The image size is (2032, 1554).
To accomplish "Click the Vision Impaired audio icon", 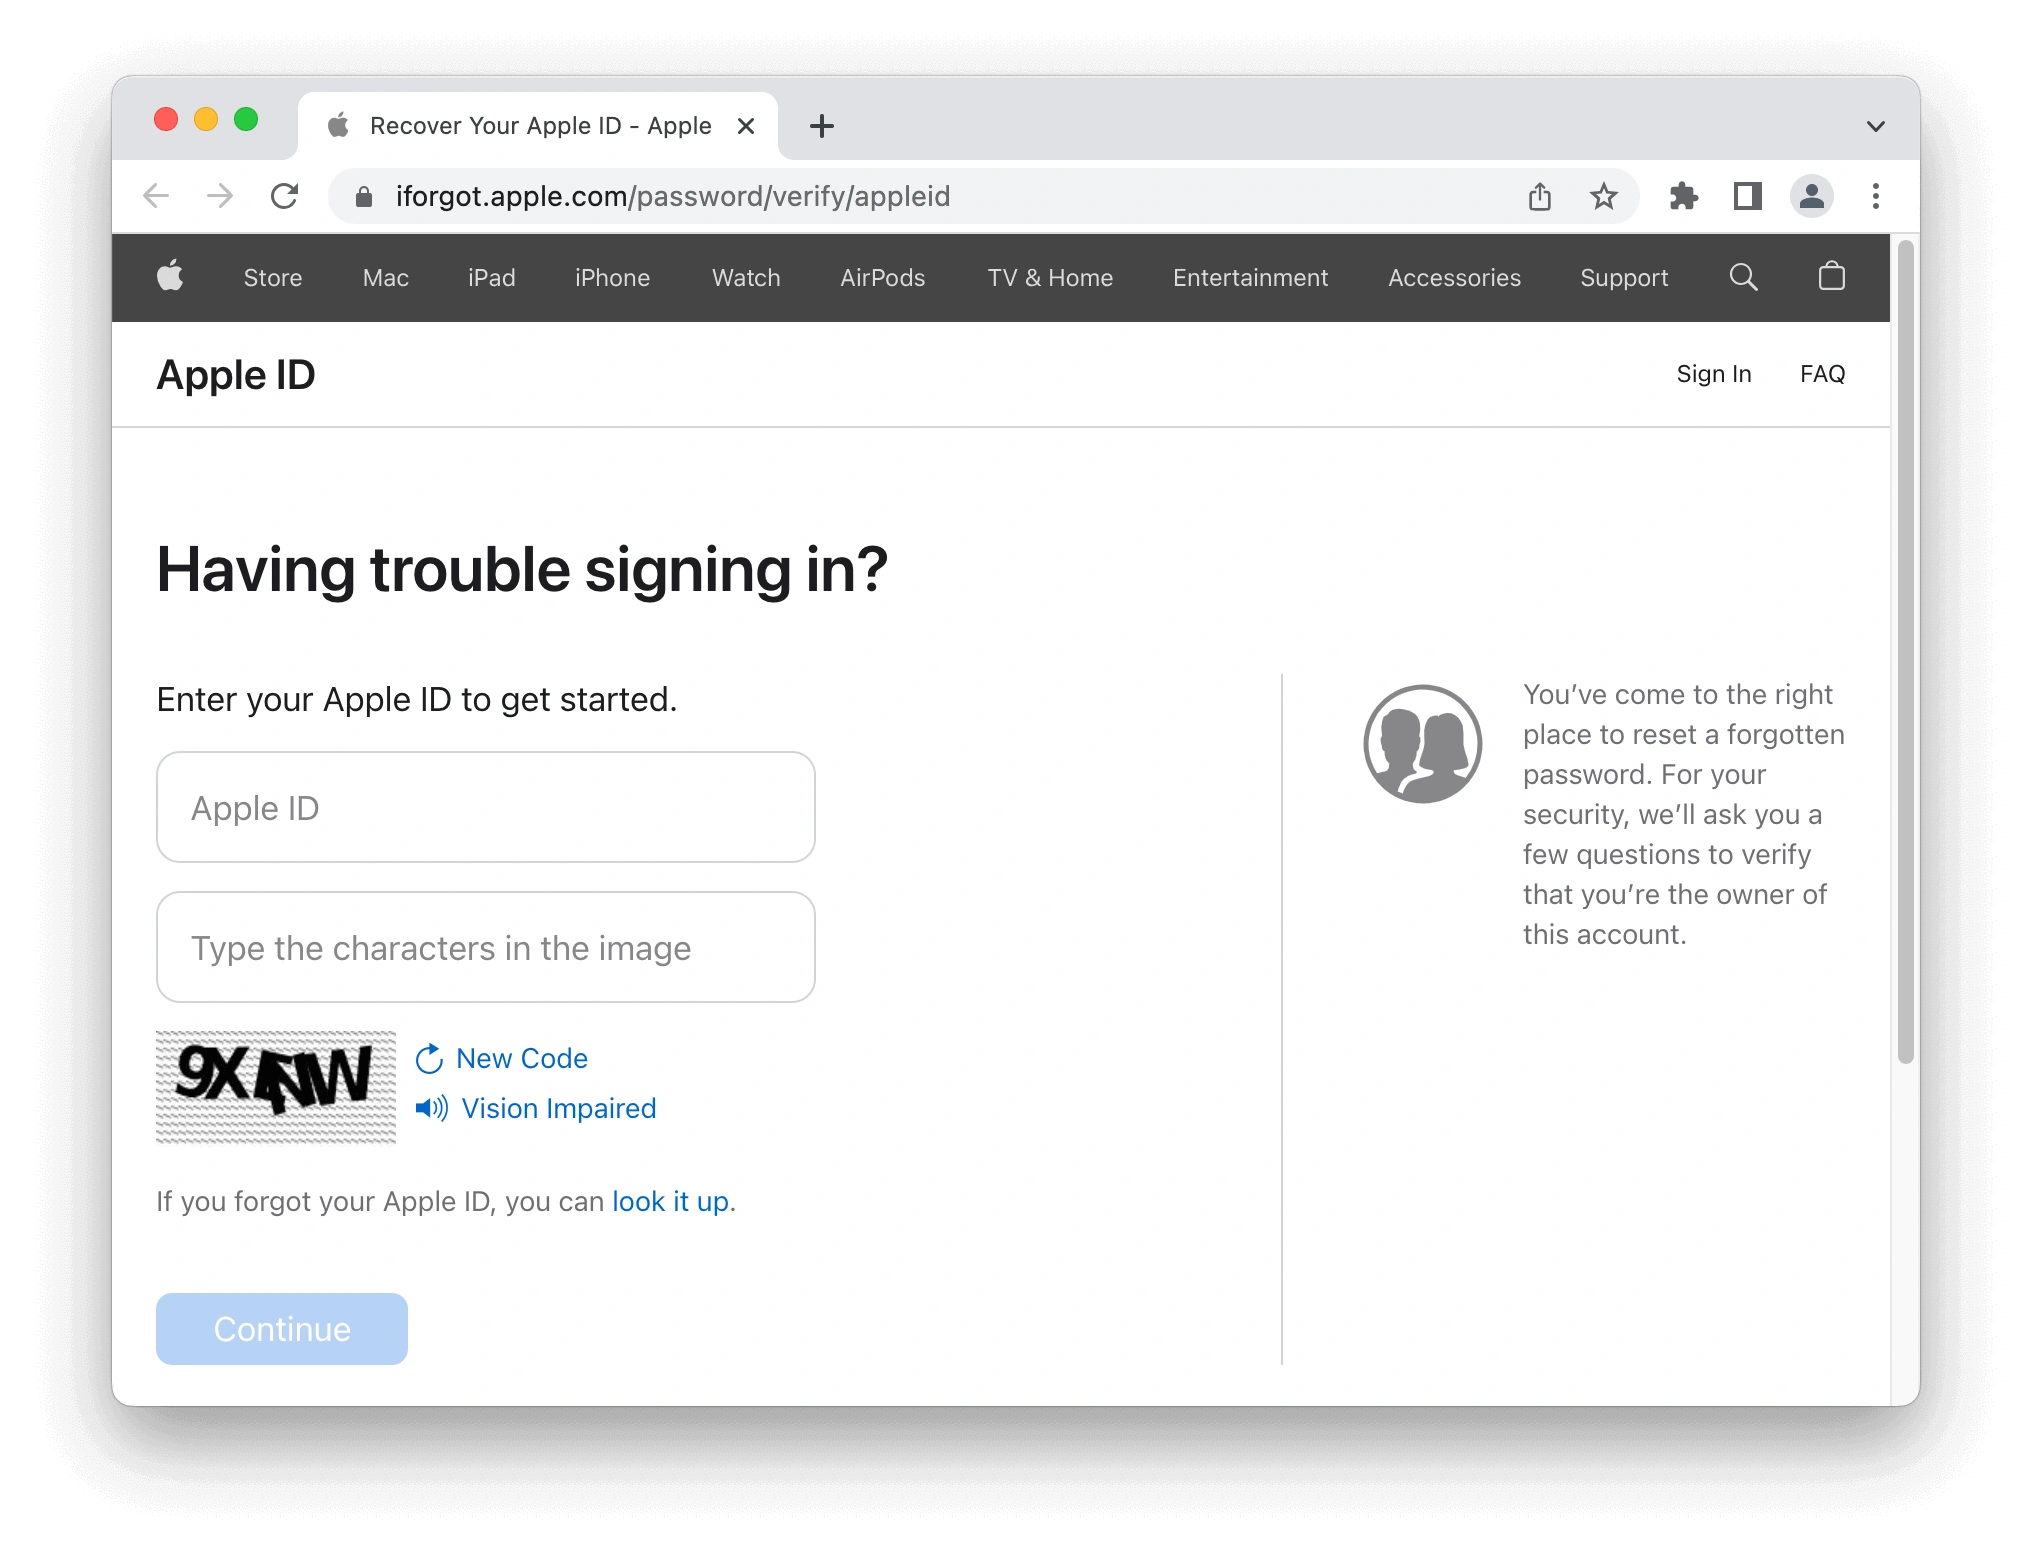I will point(429,1107).
